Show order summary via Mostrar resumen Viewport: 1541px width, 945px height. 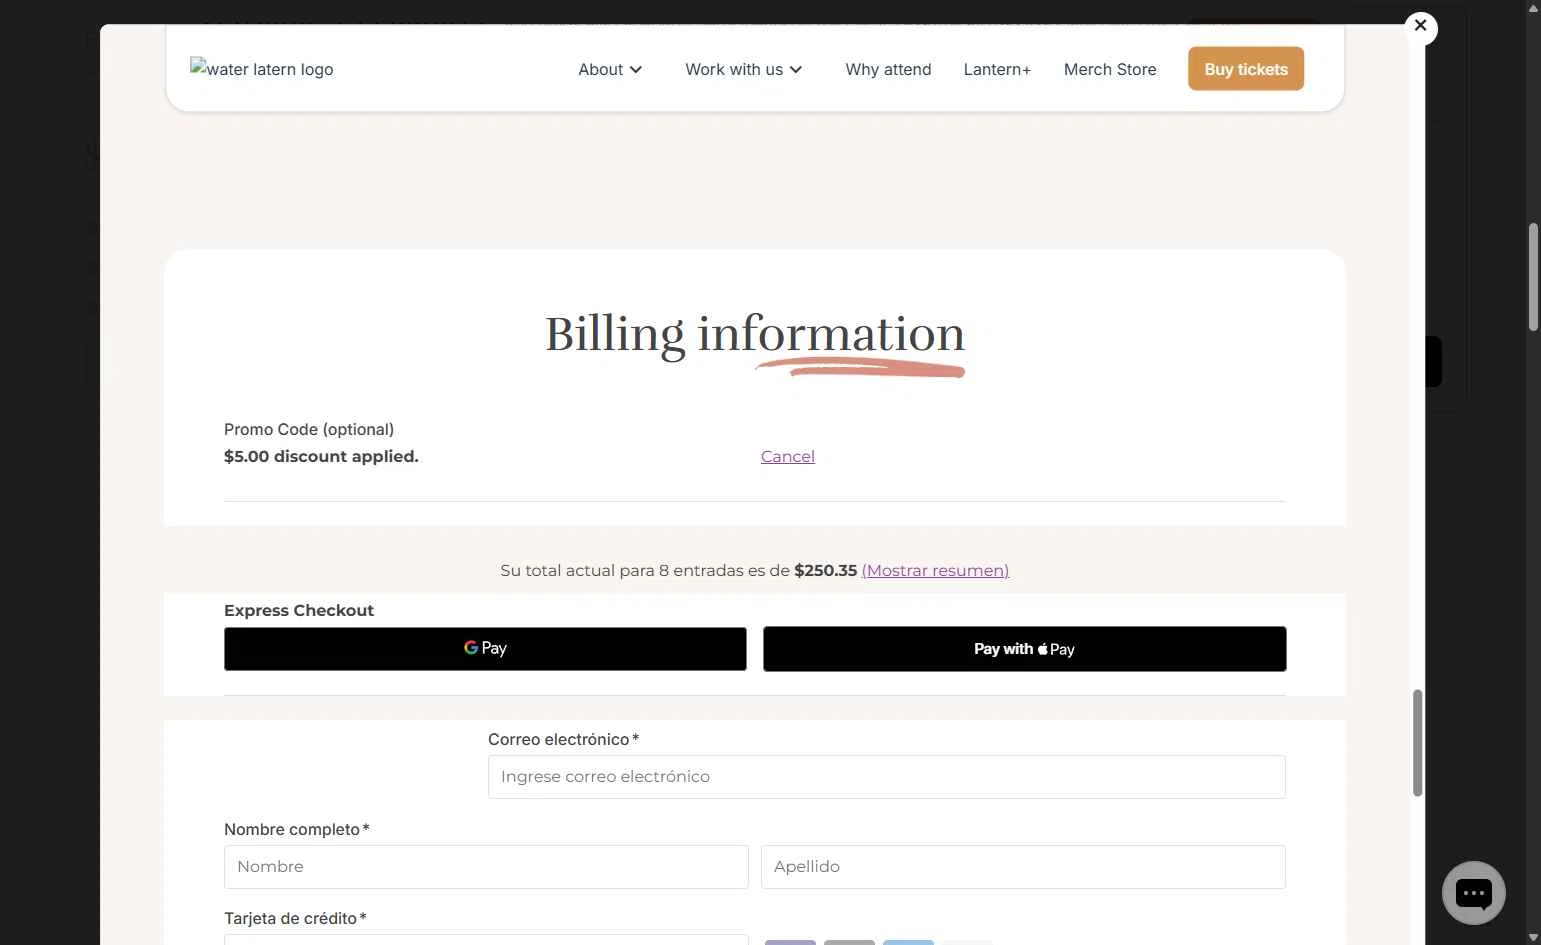[935, 570]
